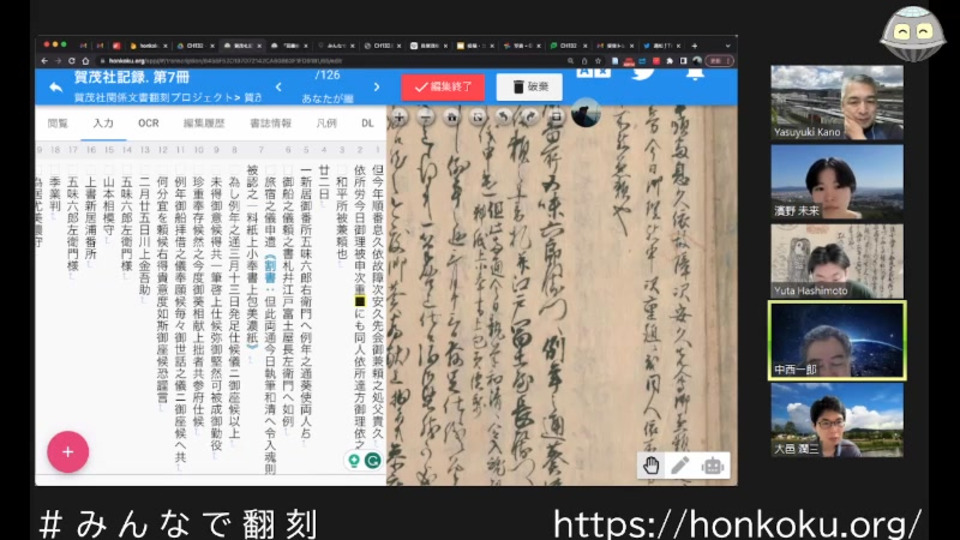Open notifications via the bell icon

[x=694, y=74]
